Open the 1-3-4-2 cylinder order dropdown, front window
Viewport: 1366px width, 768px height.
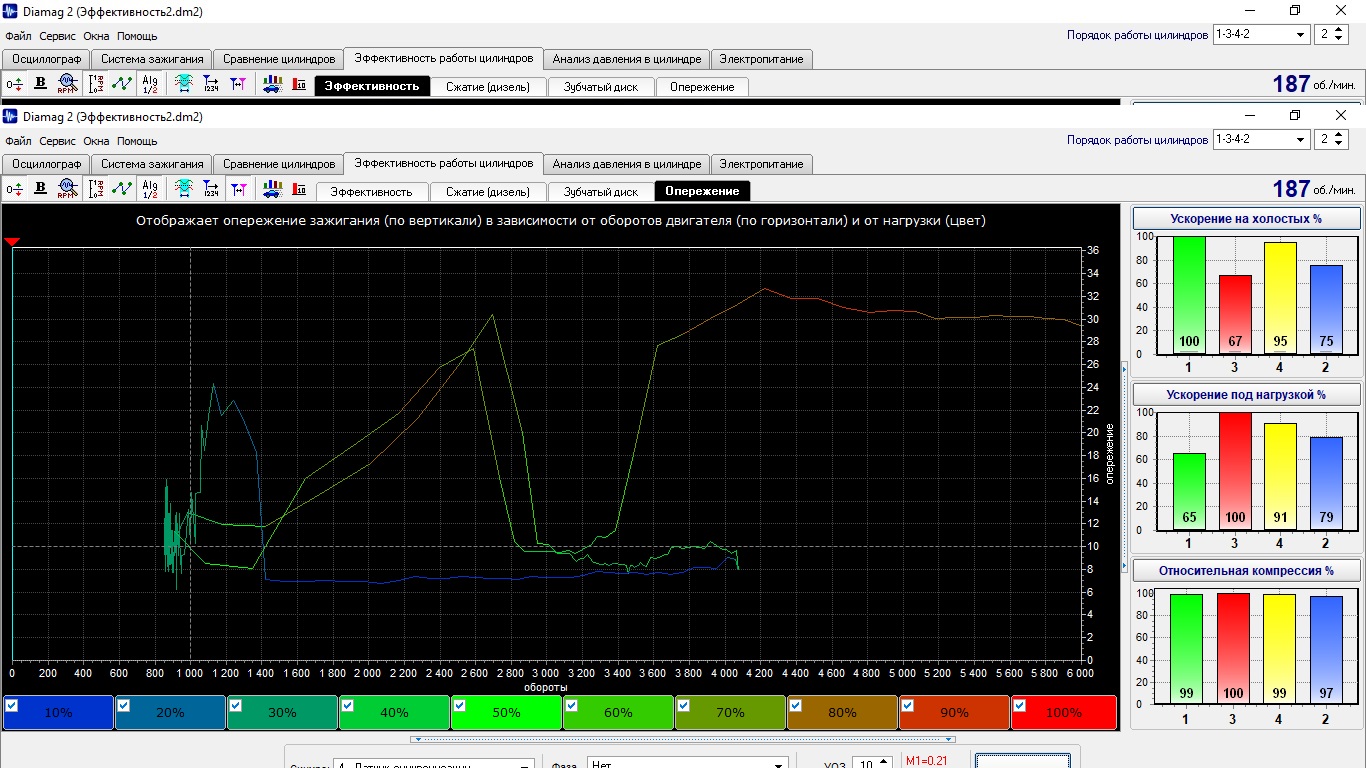(x=1261, y=139)
